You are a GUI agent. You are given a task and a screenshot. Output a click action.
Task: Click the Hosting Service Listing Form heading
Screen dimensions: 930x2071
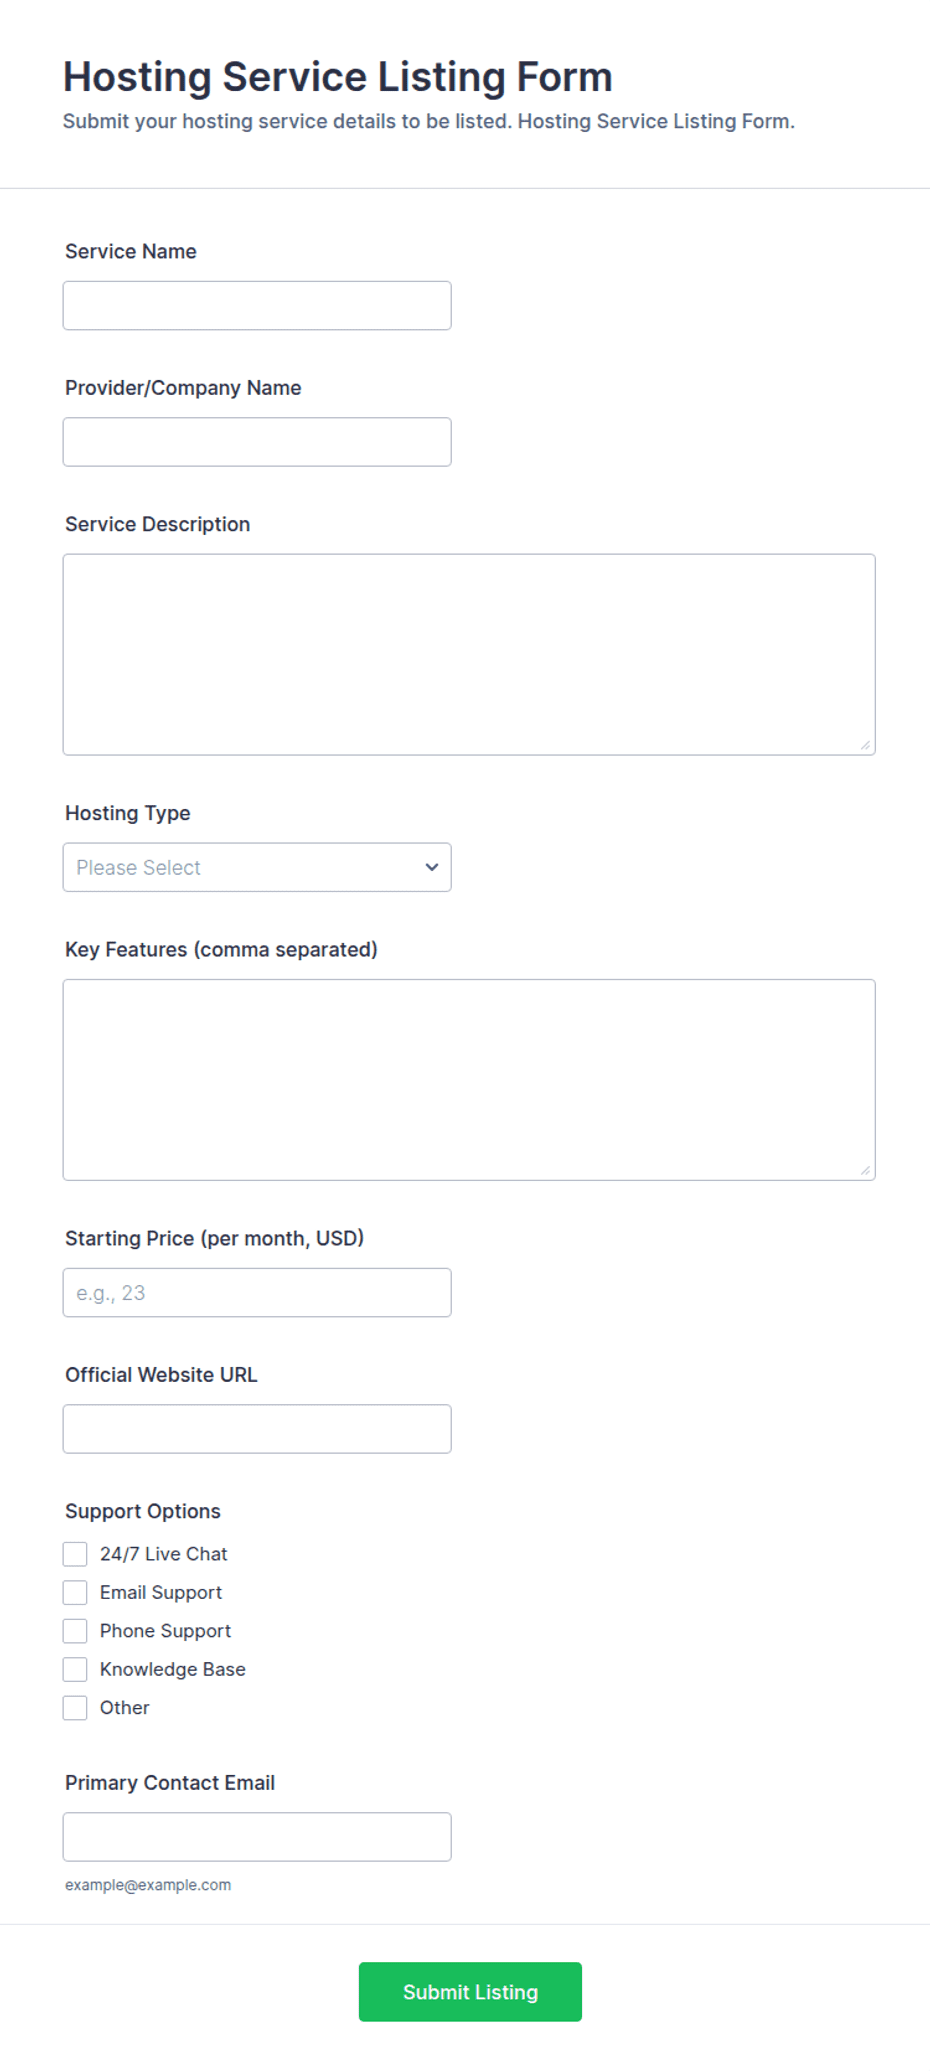pyautogui.click(x=338, y=77)
